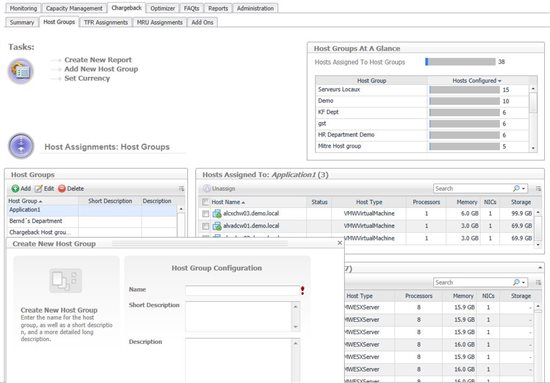Click the Unassign icon
This screenshot has height=383, width=550.
coord(207,189)
